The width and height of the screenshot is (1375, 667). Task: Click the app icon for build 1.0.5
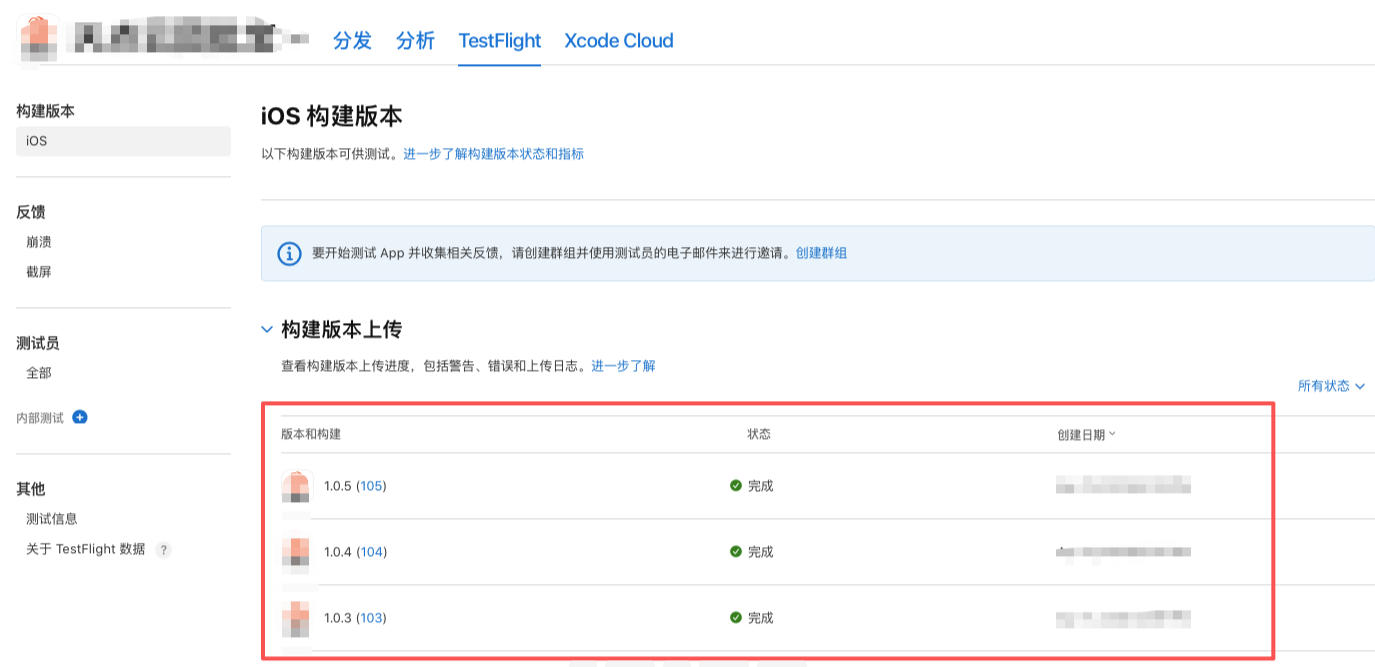click(296, 487)
